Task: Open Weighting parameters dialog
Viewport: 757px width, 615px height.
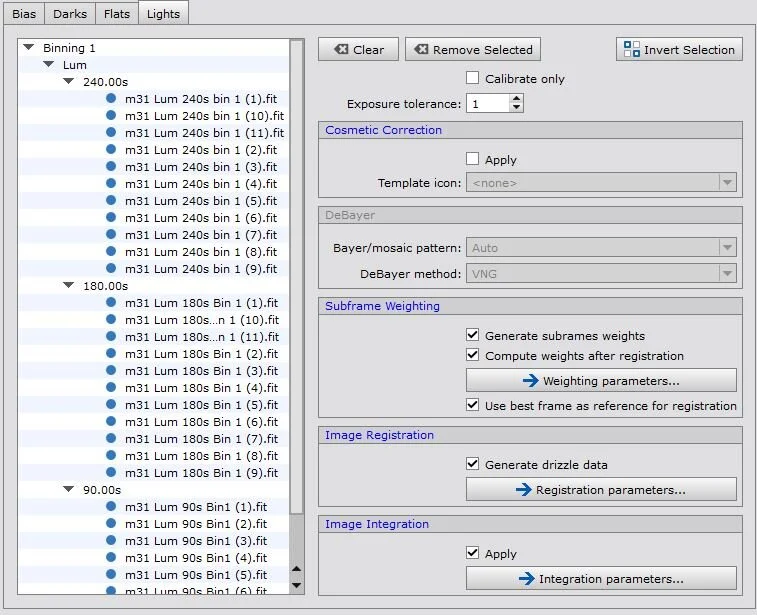Action: click(x=601, y=380)
